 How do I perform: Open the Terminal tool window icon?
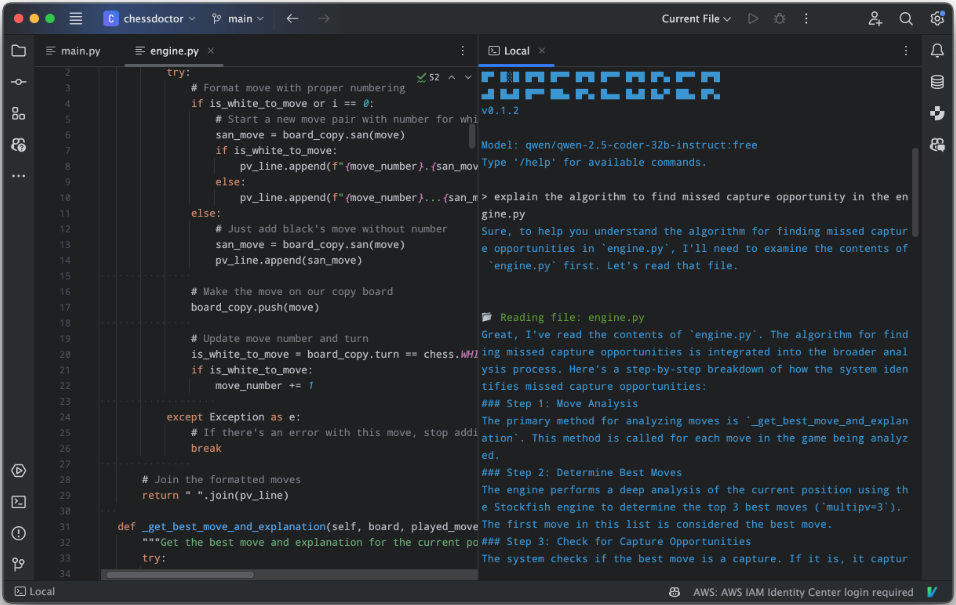tap(19, 502)
